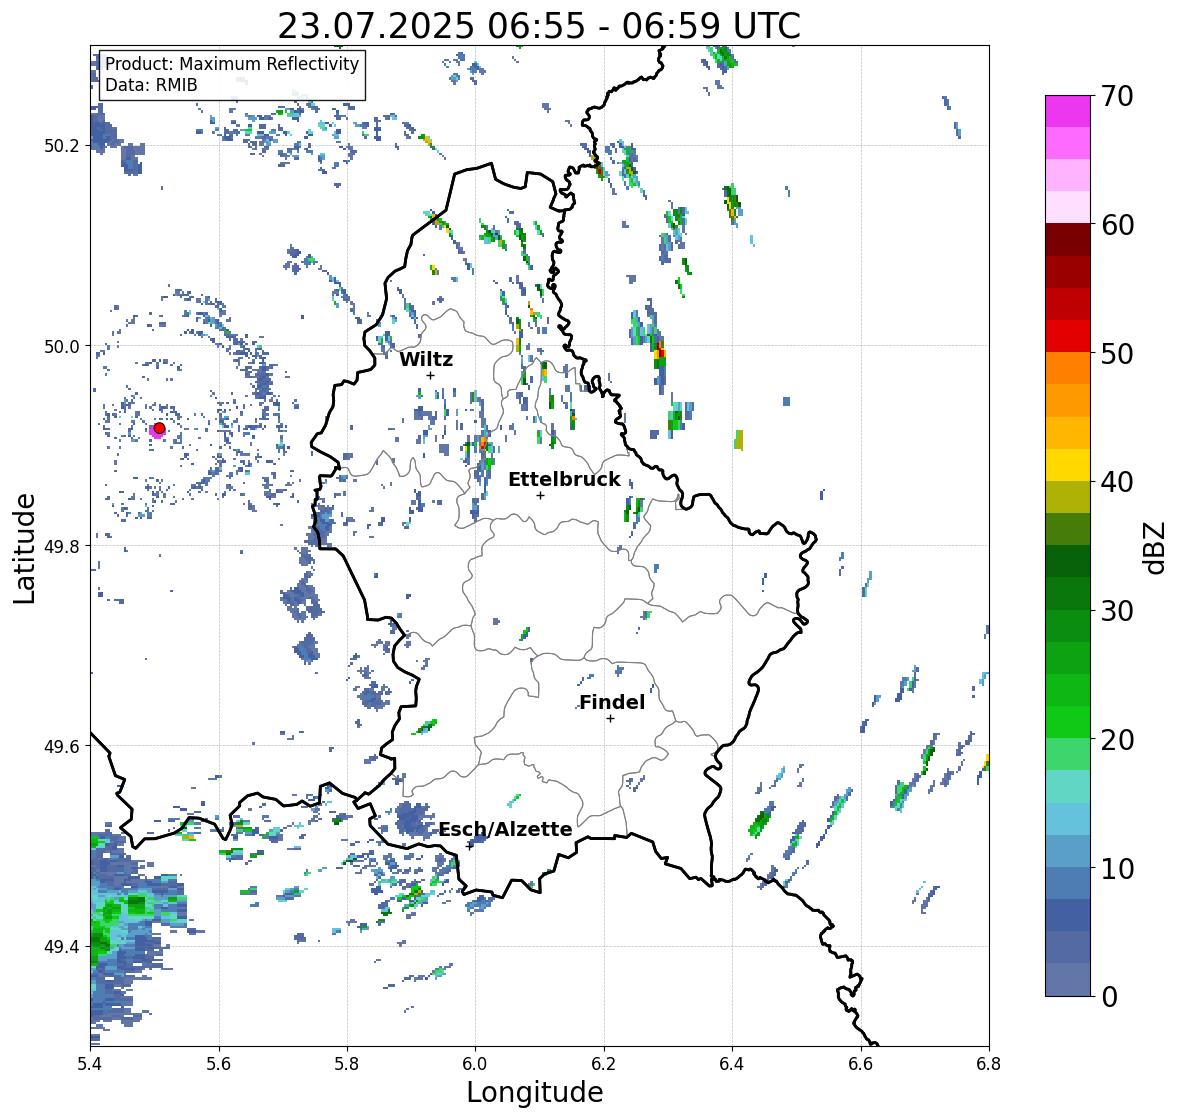The image size is (1179, 1117).
Task: Click the orange colorbar segment just above 50
Action: tap(1068, 368)
